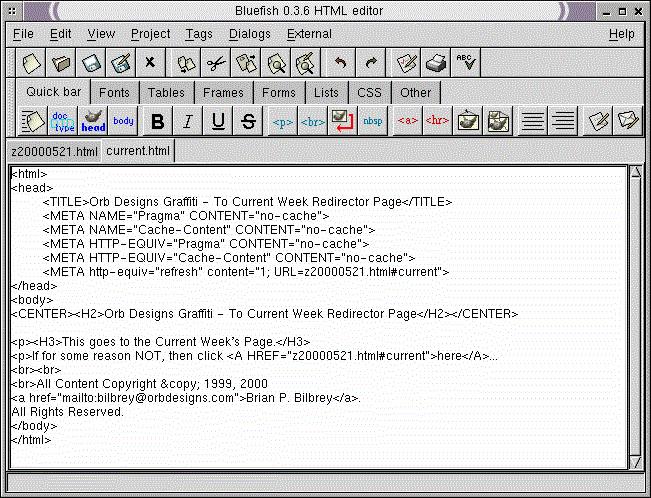This screenshot has width=651, height=498.
Task: Open the Tags menu
Action: 199,34
